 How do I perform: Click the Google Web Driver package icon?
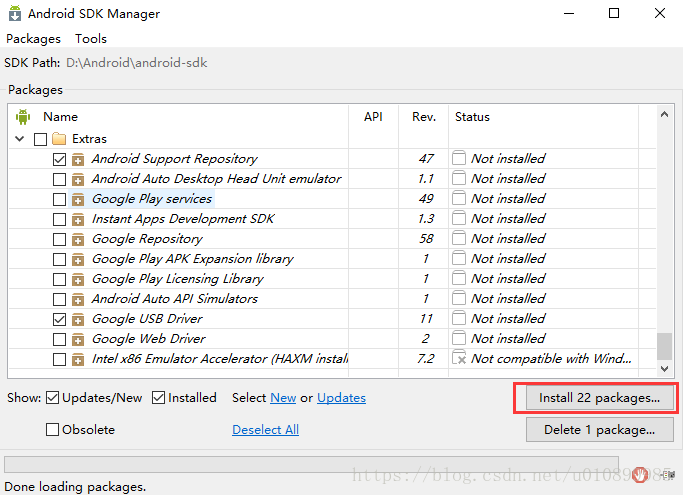[78, 339]
